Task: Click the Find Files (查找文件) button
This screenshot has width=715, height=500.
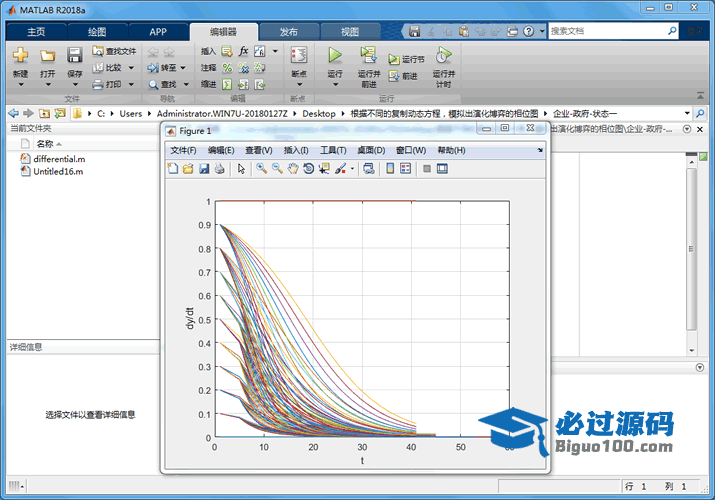Action: coord(114,51)
